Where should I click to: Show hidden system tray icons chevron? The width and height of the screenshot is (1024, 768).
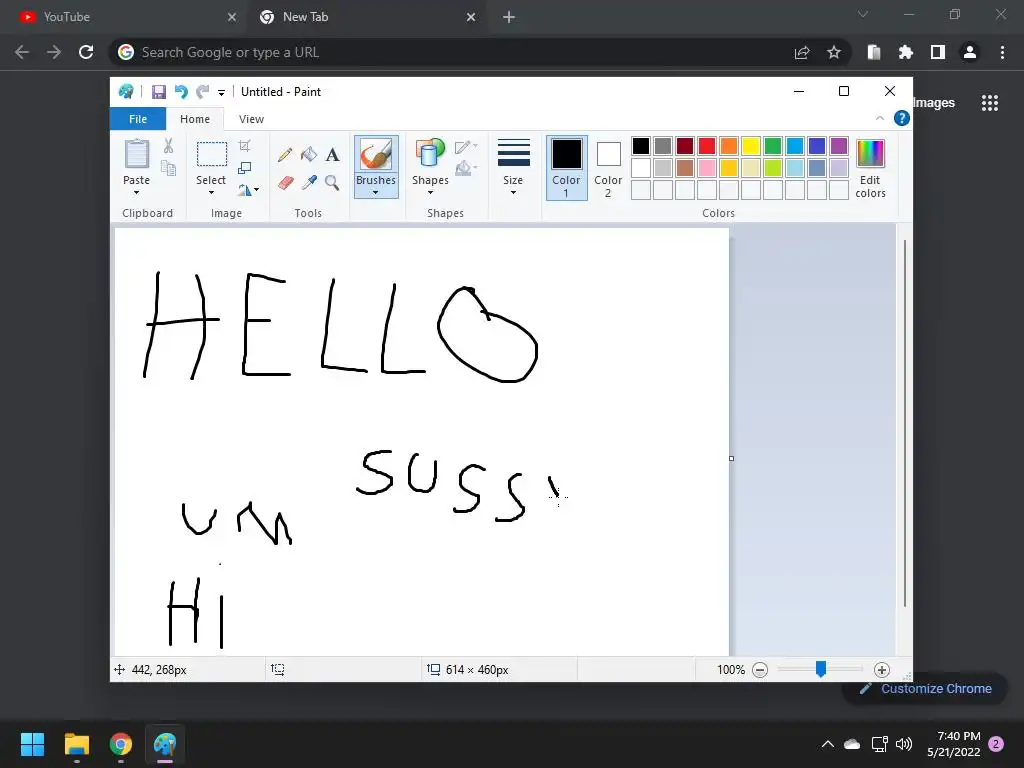click(827, 744)
